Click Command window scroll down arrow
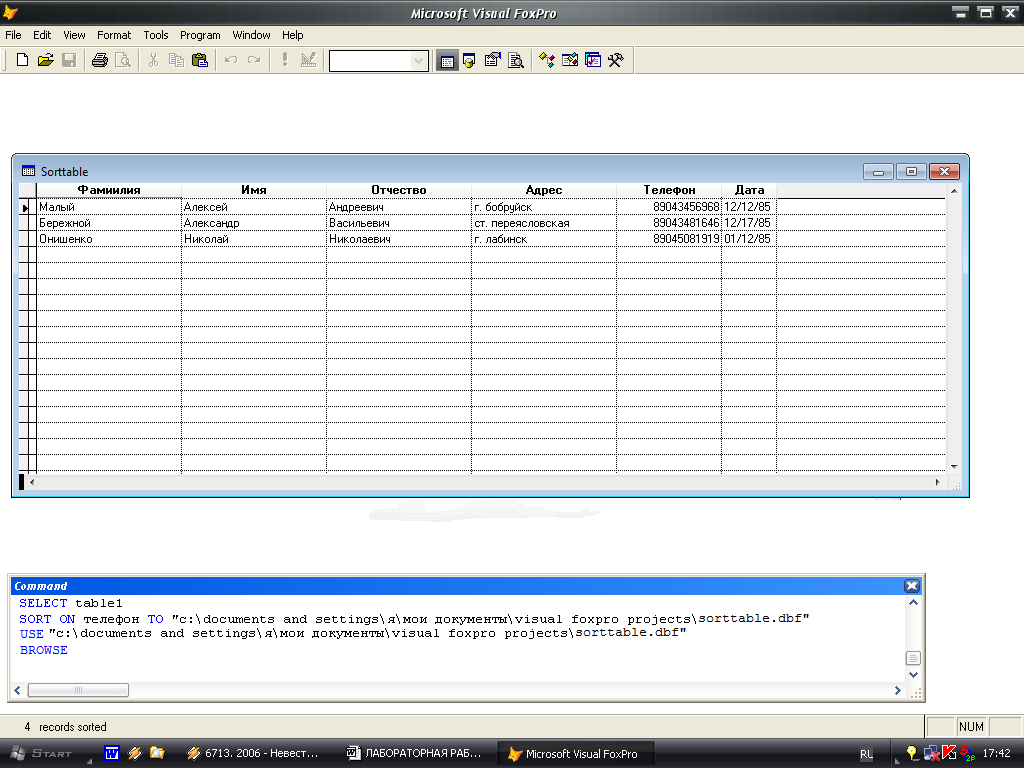This screenshot has height=770, width=1026. point(913,674)
